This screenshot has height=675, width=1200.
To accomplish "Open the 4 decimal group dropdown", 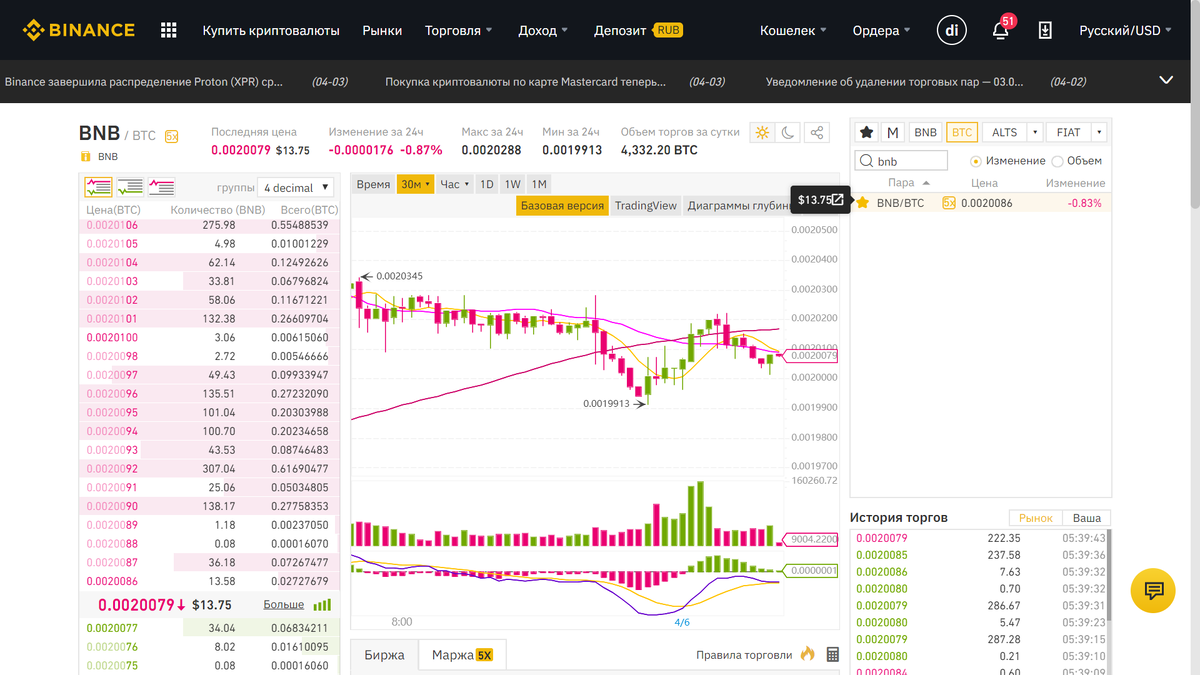I will click(x=296, y=187).
